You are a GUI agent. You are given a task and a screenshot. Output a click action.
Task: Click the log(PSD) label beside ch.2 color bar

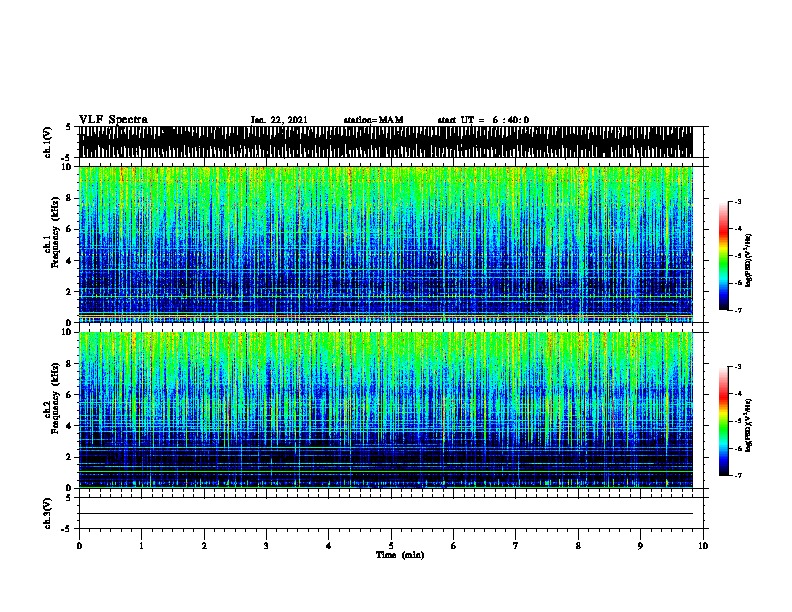(x=749, y=425)
